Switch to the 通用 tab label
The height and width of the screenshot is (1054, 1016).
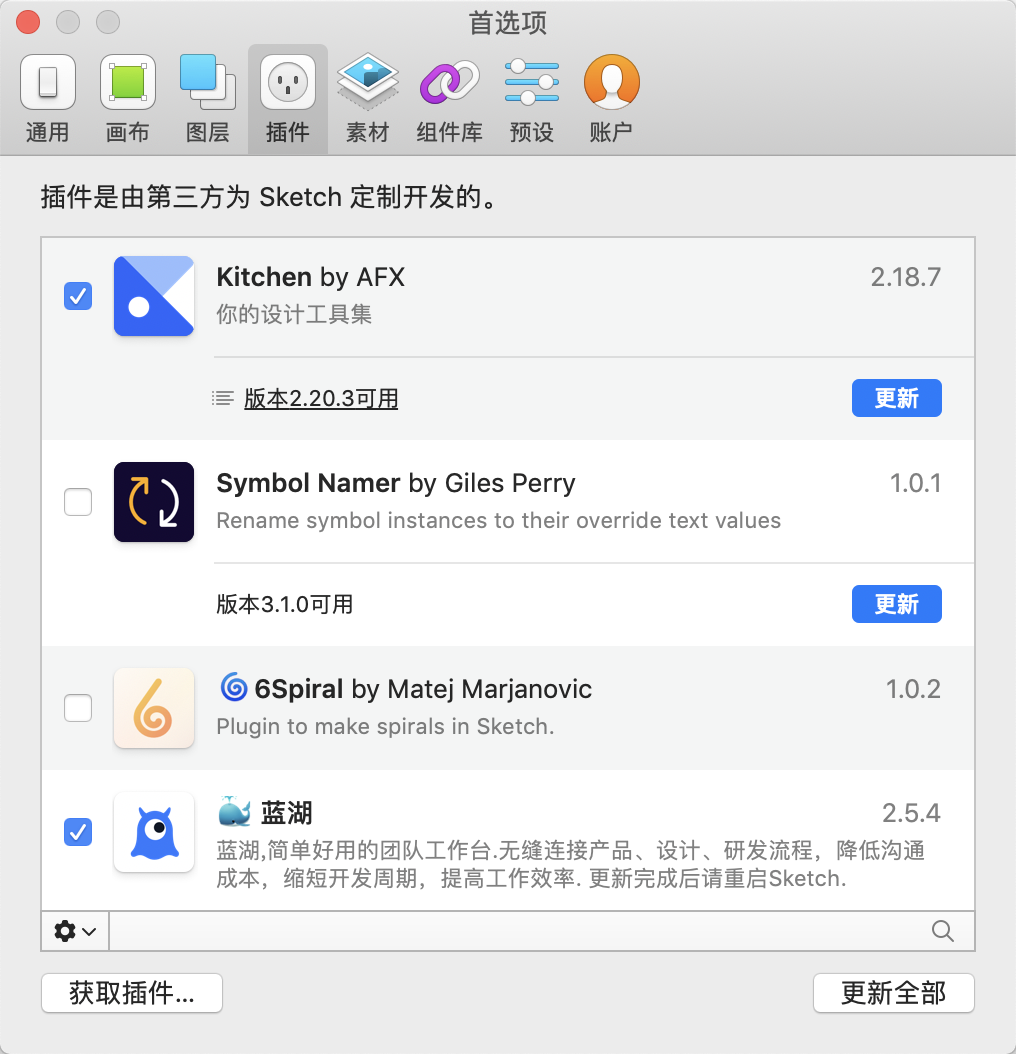click(48, 132)
